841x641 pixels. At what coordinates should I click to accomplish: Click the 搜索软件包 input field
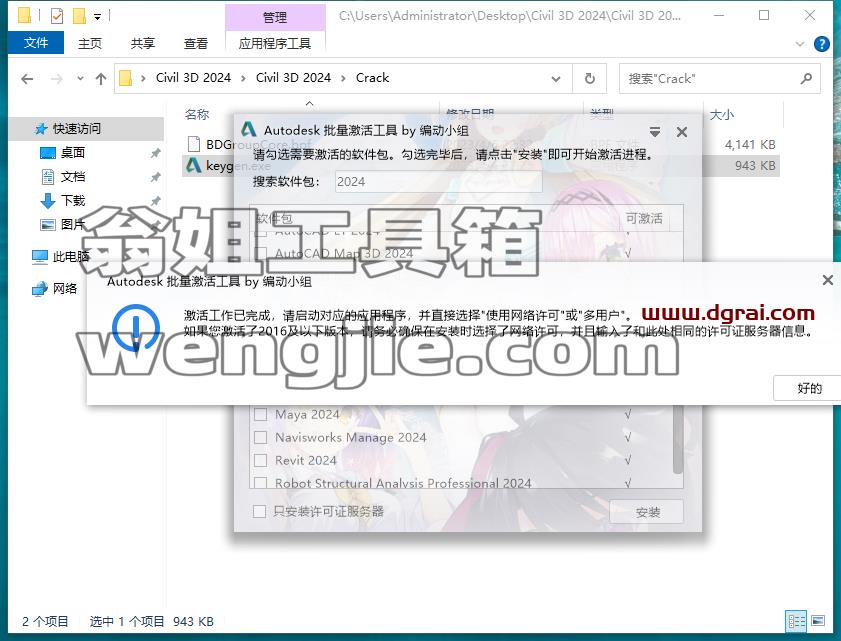[x=438, y=181]
